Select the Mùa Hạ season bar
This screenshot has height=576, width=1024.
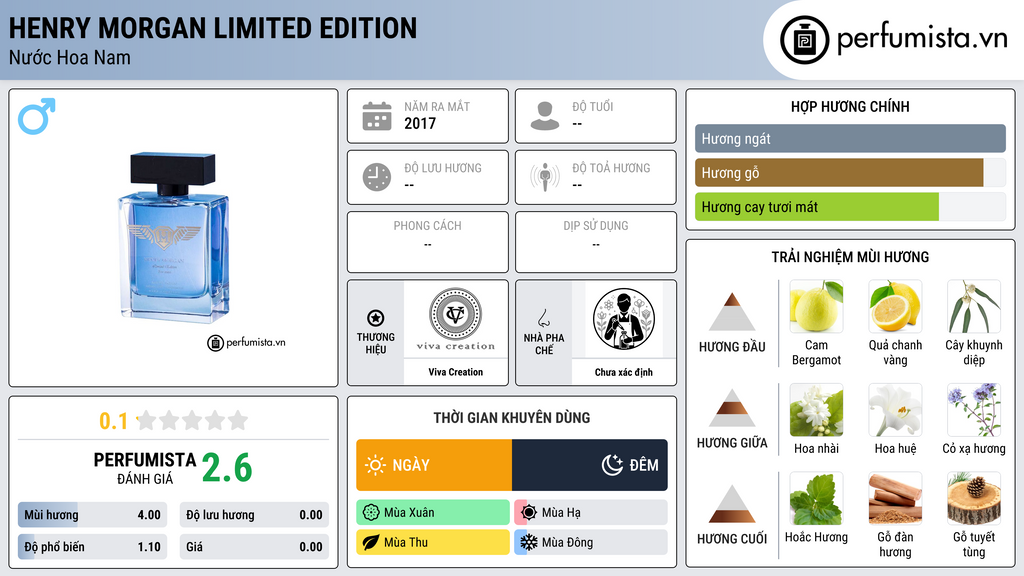pyautogui.click(x=591, y=513)
